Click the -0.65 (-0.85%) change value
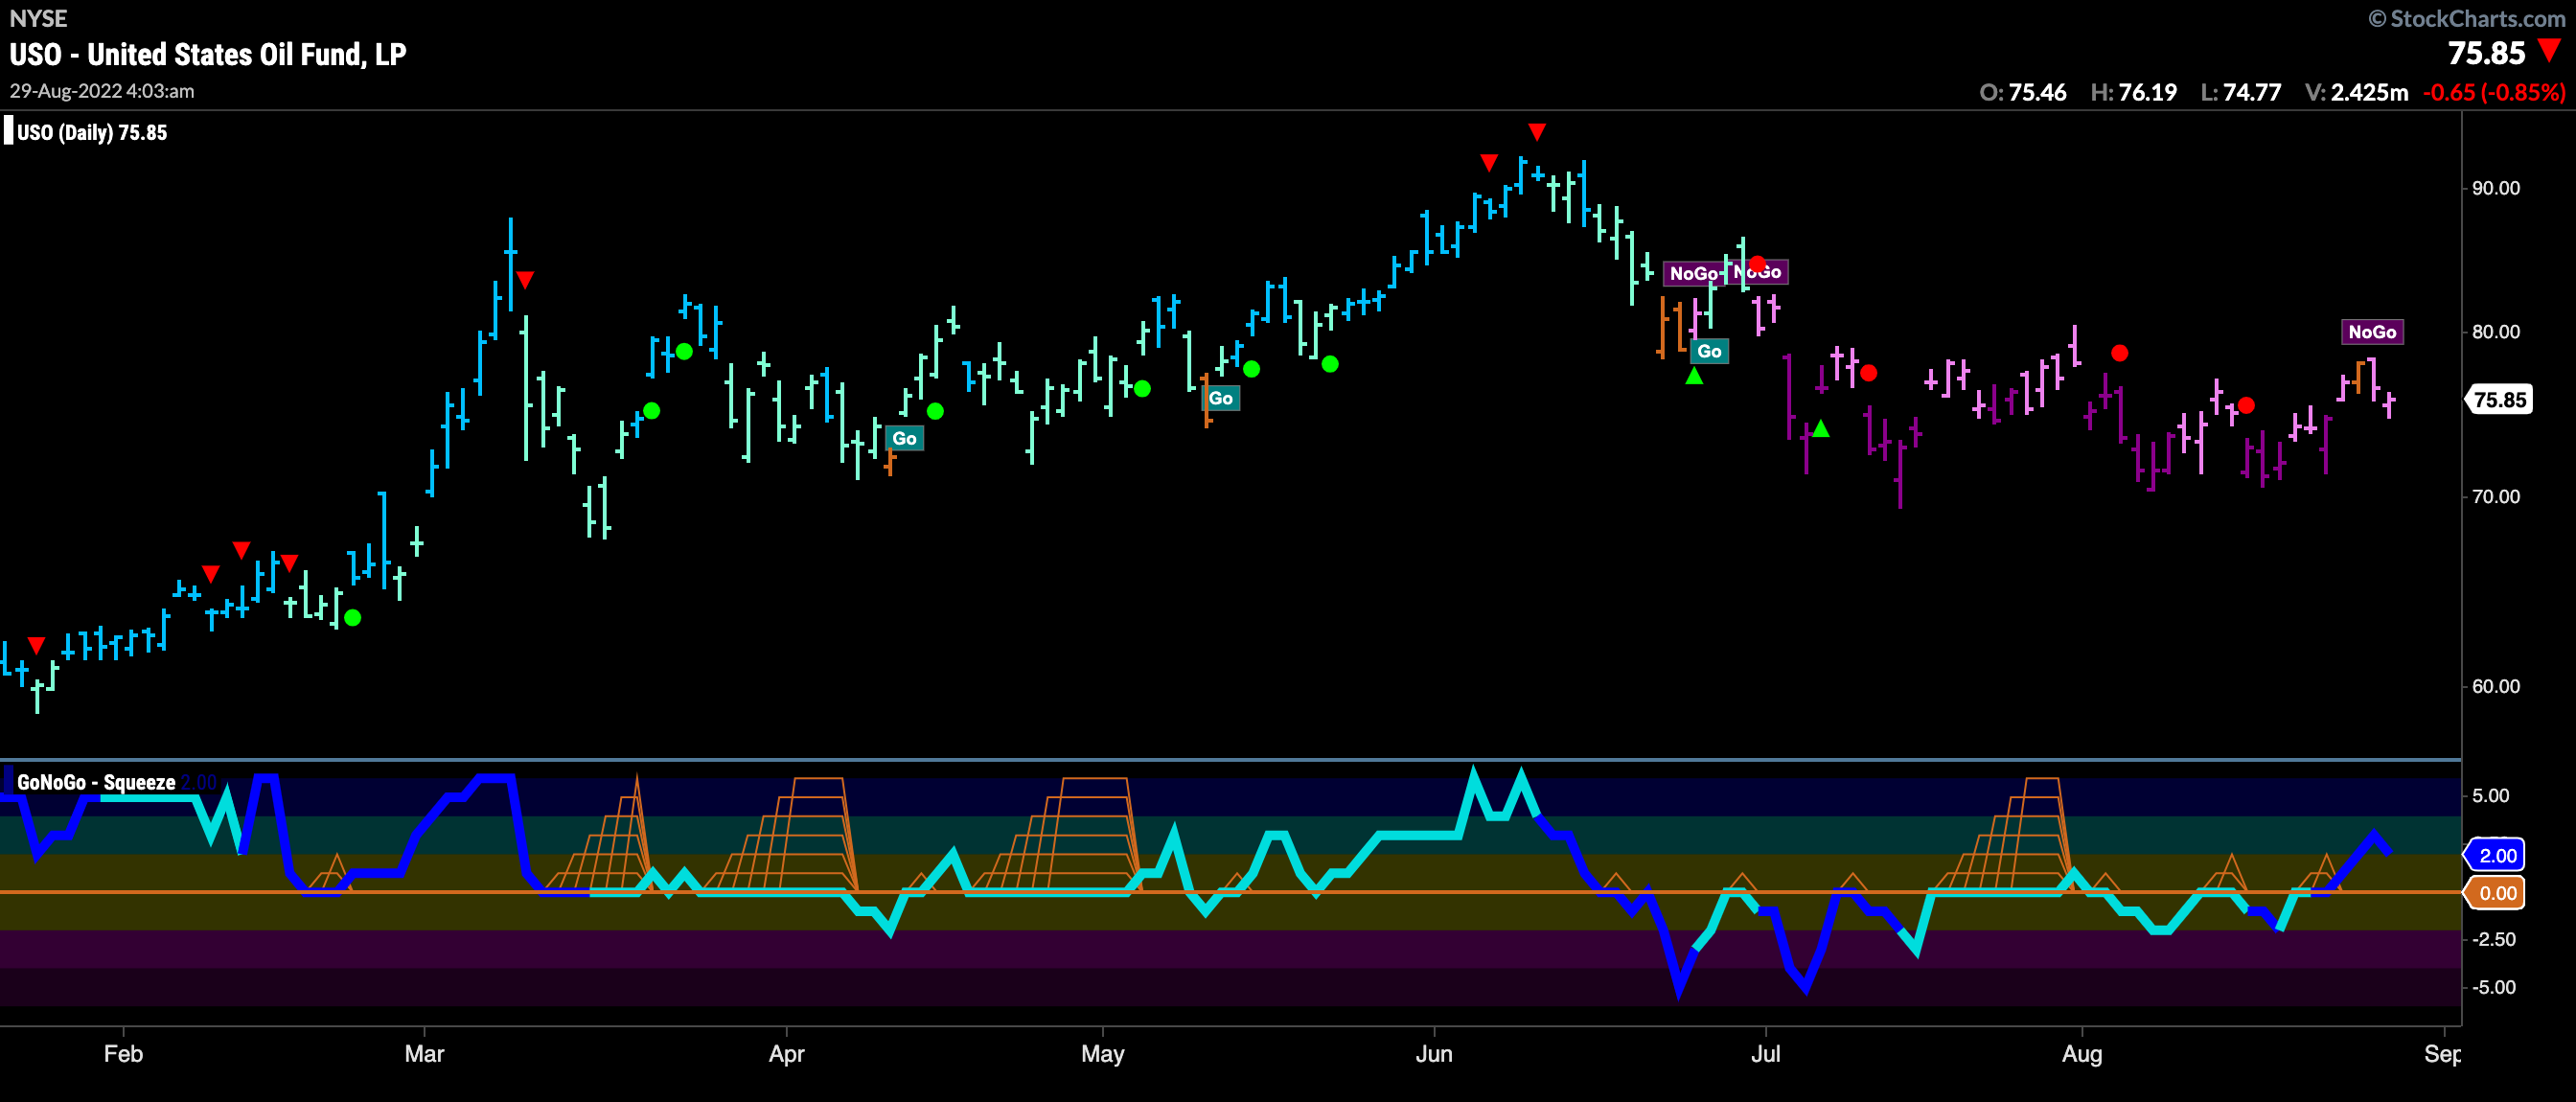This screenshot has height=1102, width=2576. 2494,92
